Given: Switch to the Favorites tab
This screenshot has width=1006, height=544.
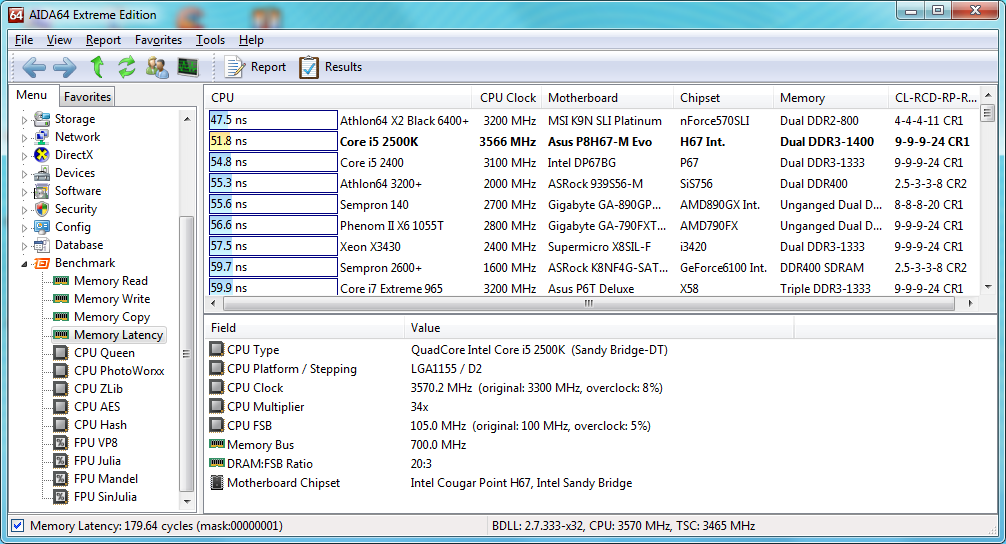Looking at the screenshot, I should point(87,97).
